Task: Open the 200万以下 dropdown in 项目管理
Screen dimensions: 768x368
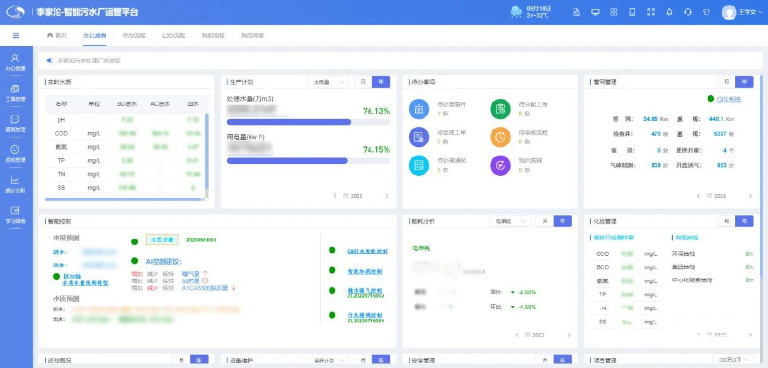Action: 733,360
